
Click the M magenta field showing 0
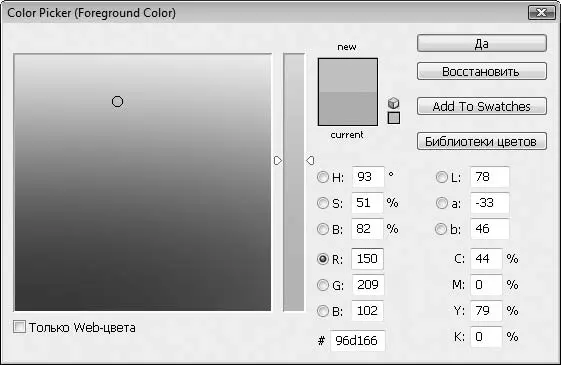point(486,285)
